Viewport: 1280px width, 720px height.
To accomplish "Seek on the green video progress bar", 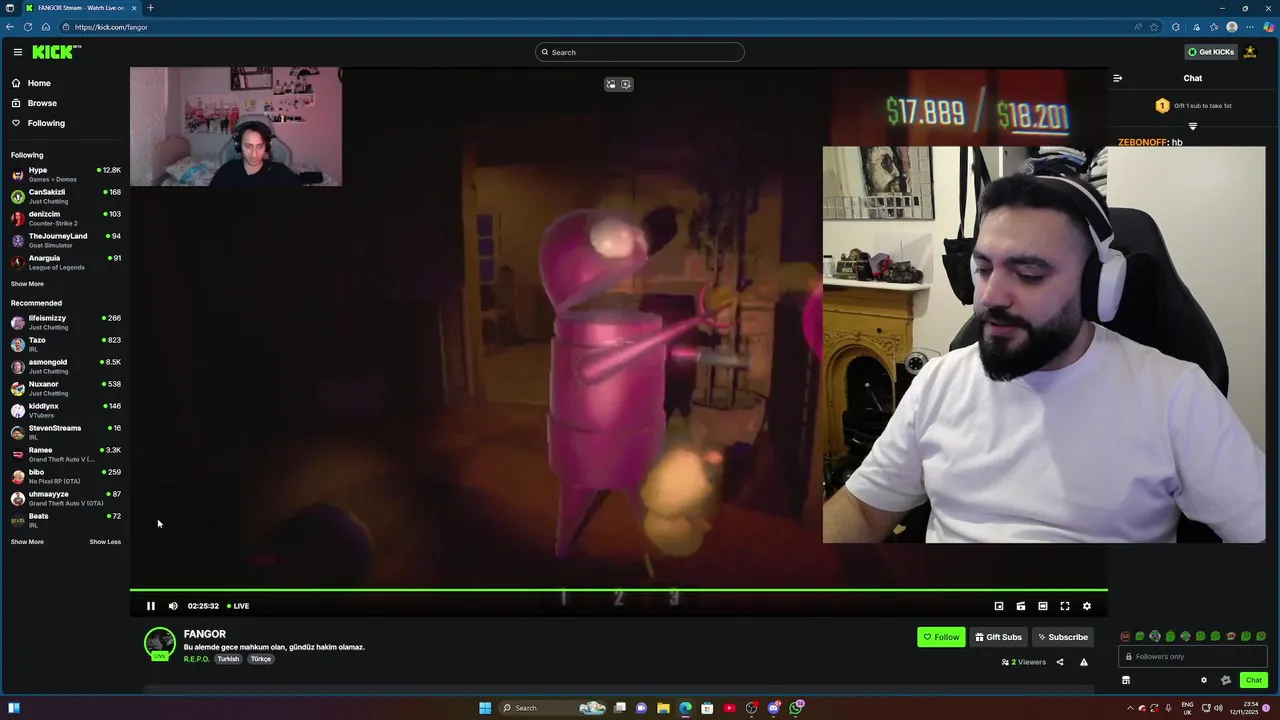I will (x=619, y=590).
